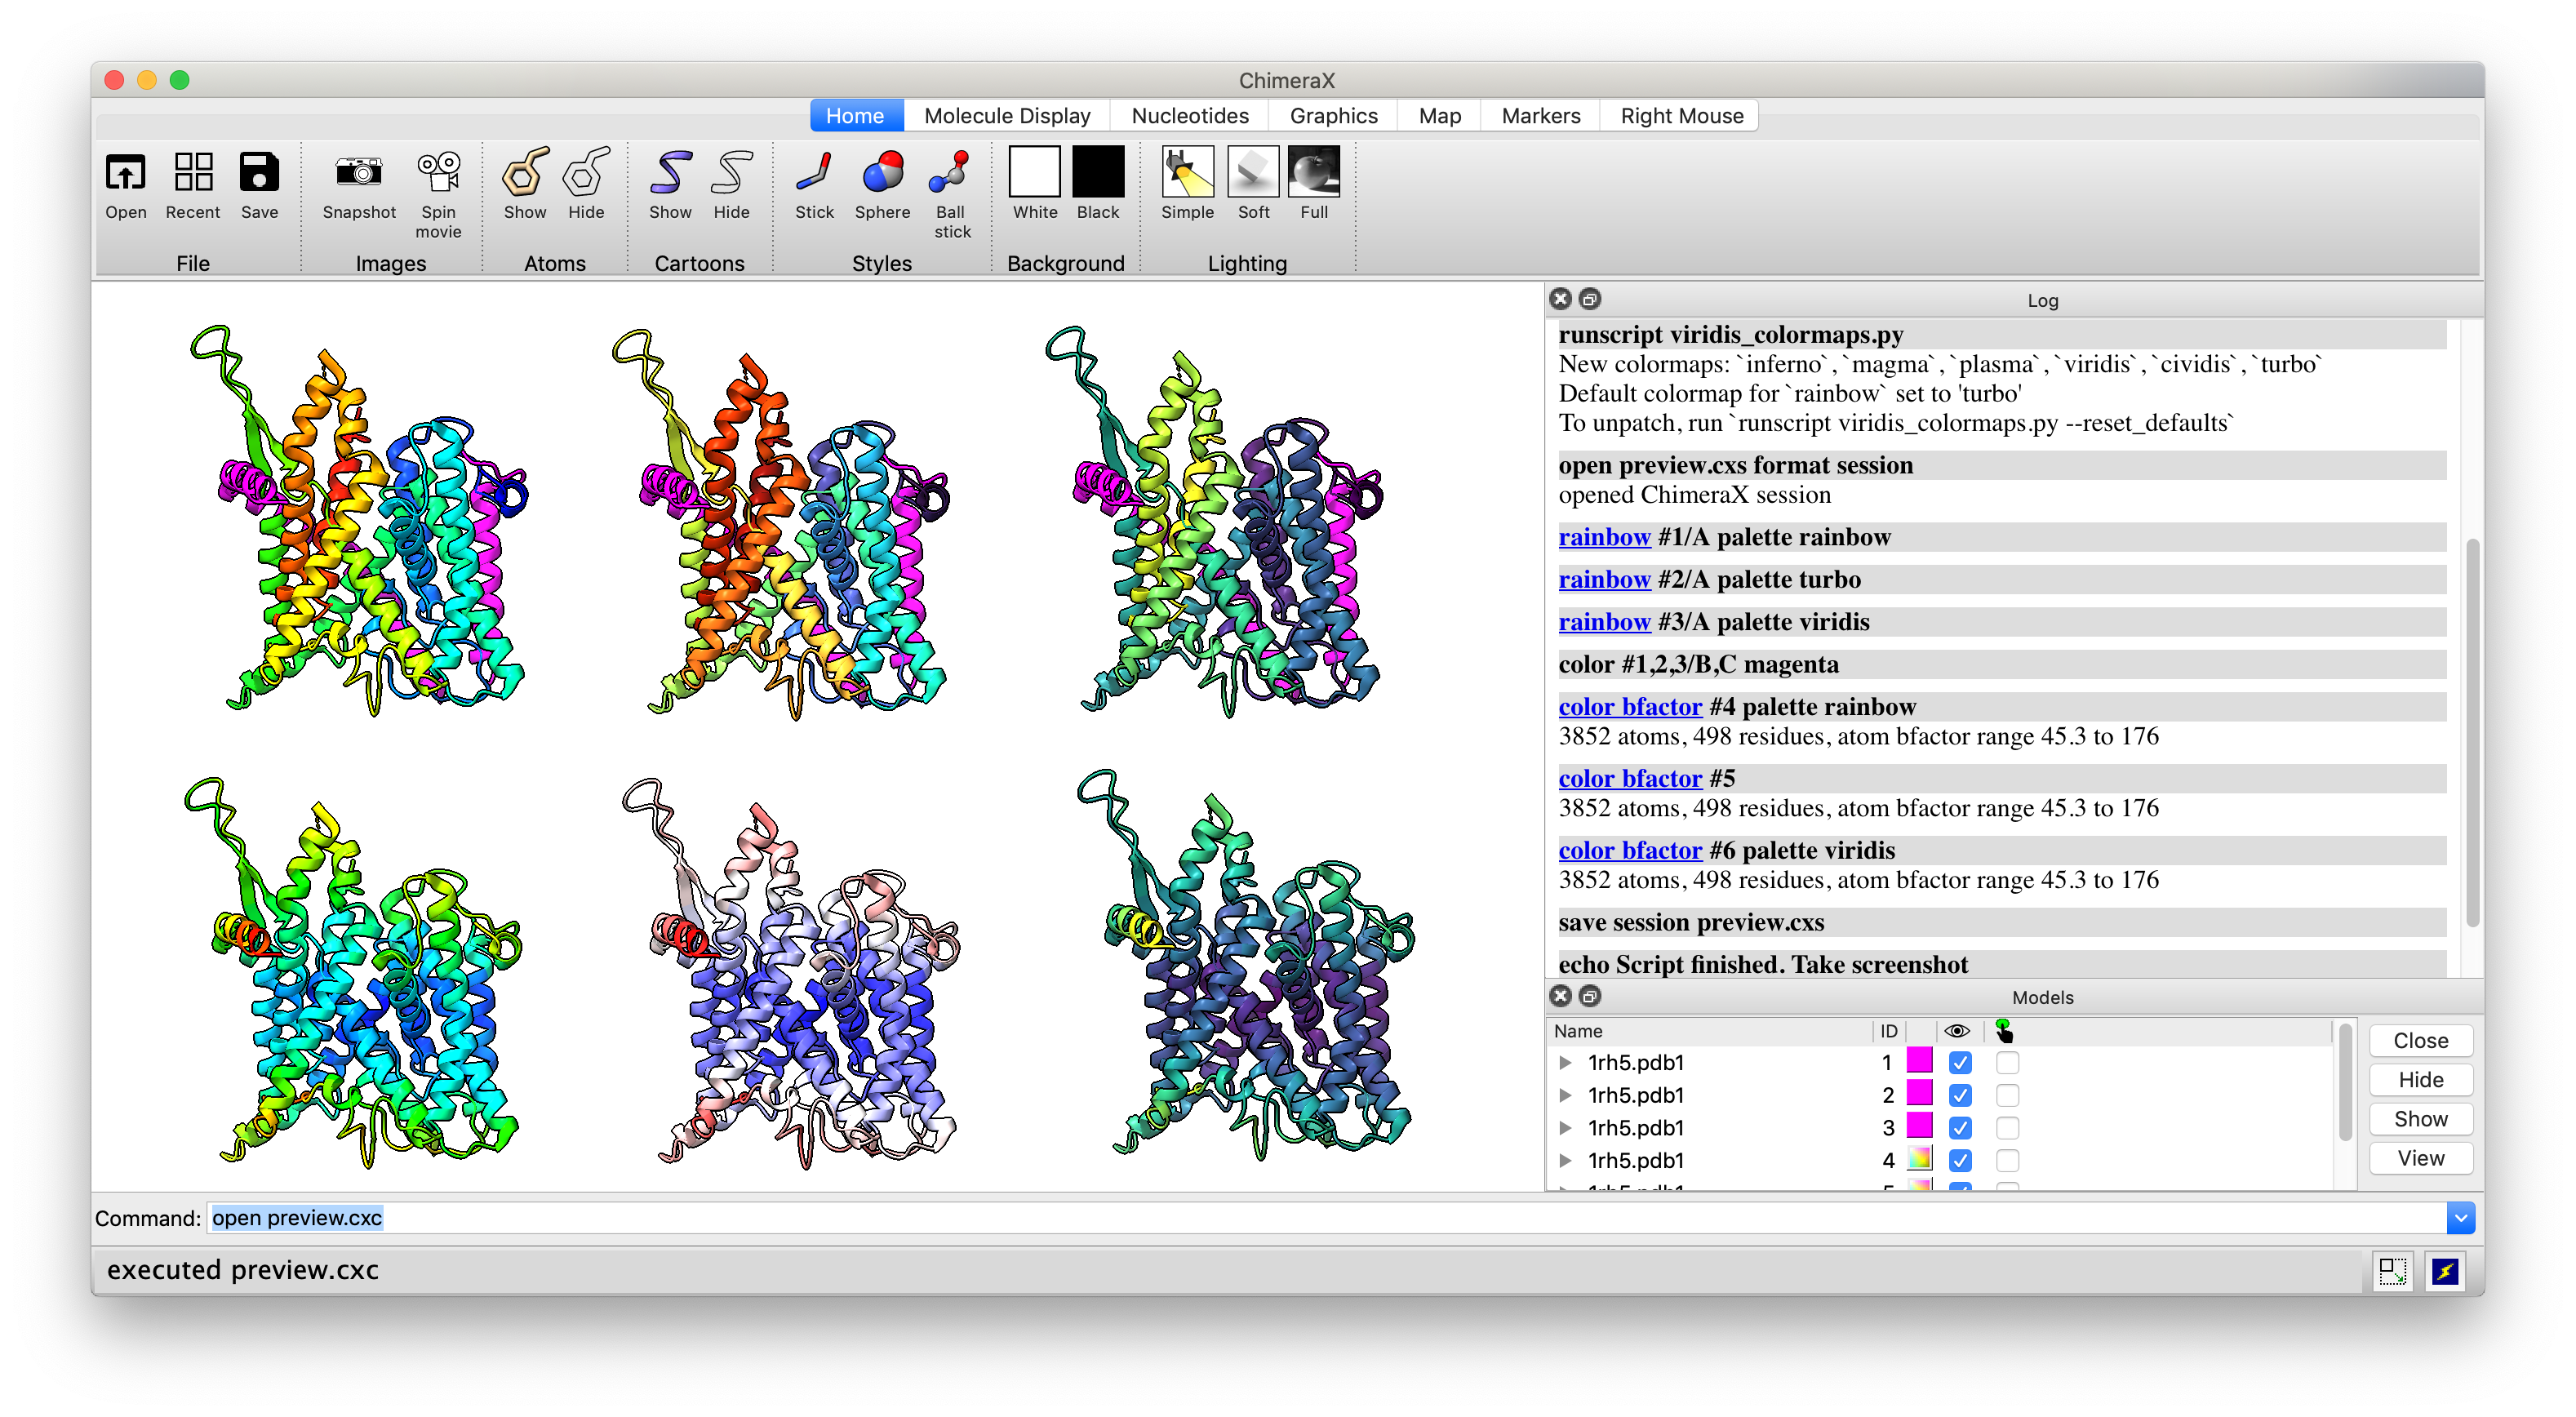Image resolution: width=2576 pixels, height=1417 pixels.
Task: Click magenta color swatch for model 2
Action: pyautogui.click(x=1919, y=1094)
